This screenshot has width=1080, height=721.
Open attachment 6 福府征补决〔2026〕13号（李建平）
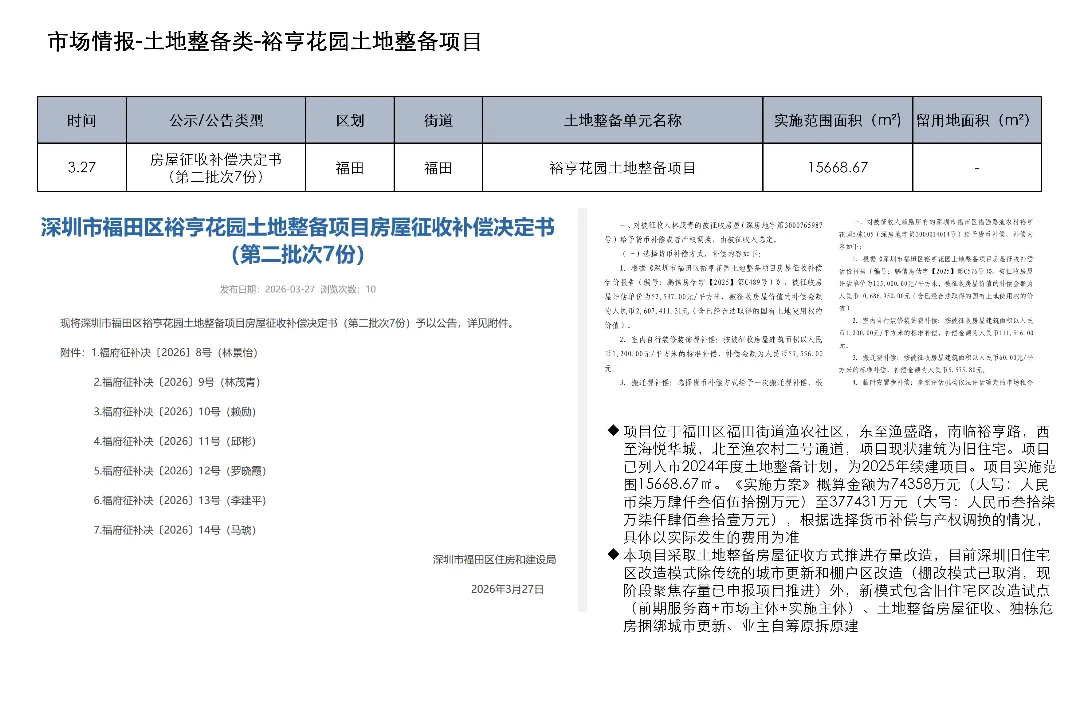[180, 501]
